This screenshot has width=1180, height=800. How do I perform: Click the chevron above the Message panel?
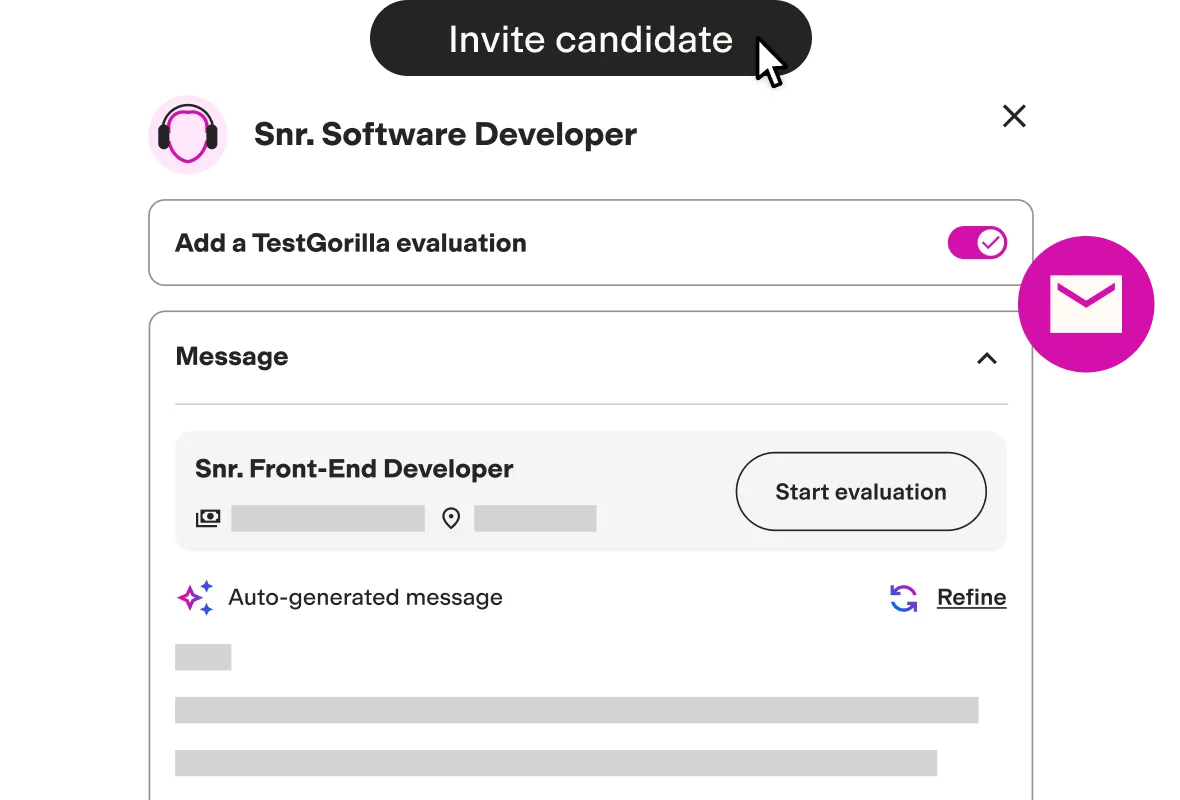coord(986,359)
